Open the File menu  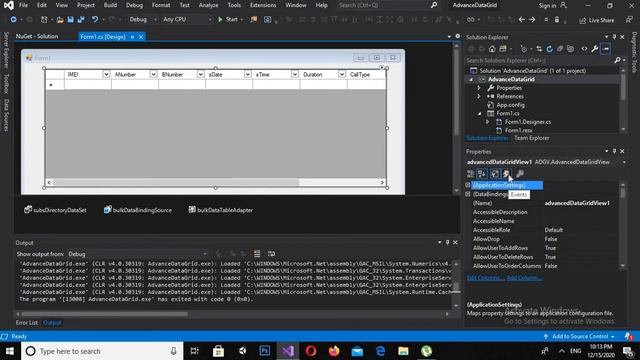[23, 5]
